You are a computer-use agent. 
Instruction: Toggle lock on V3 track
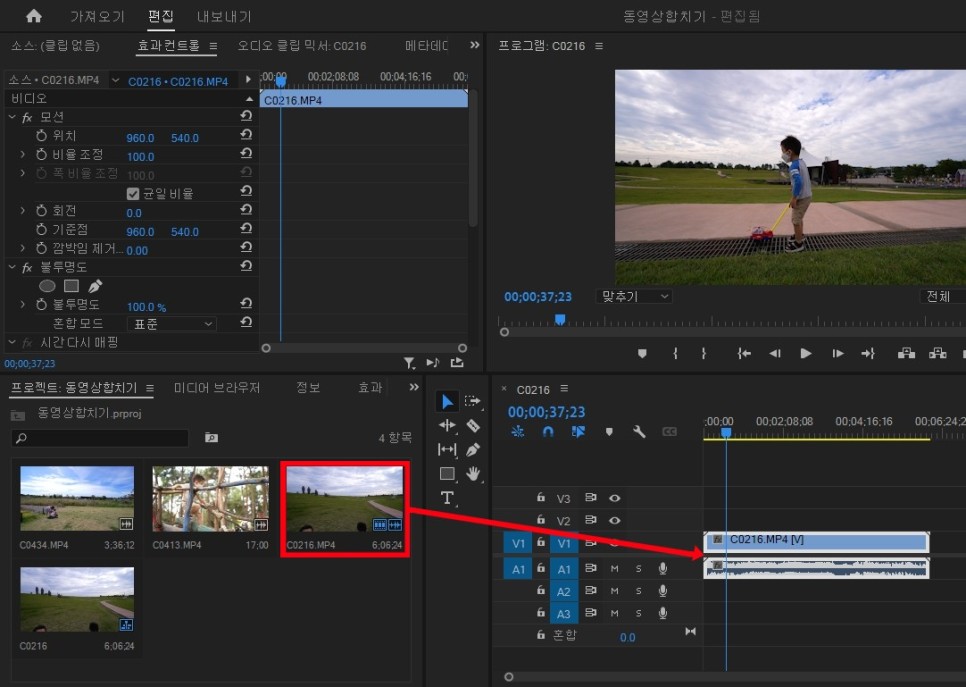[x=540, y=497]
